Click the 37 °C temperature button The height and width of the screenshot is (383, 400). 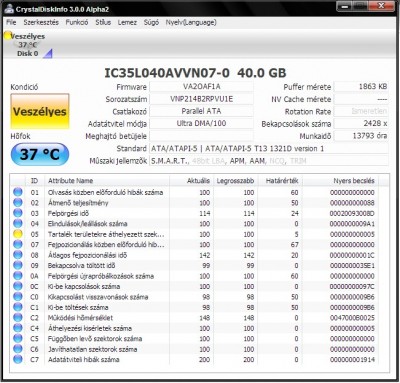pos(40,154)
